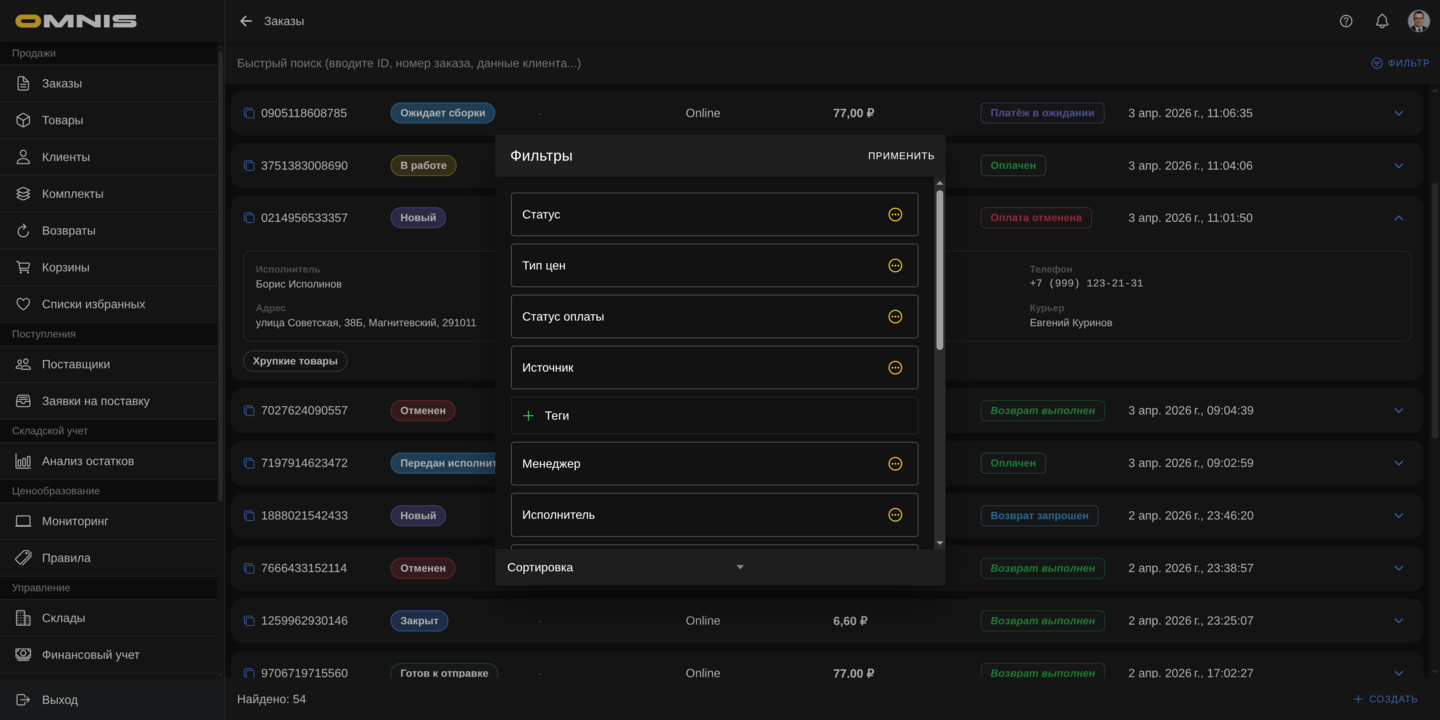Open options icon for Источник filter
The width and height of the screenshot is (1440, 720).
coord(895,368)
